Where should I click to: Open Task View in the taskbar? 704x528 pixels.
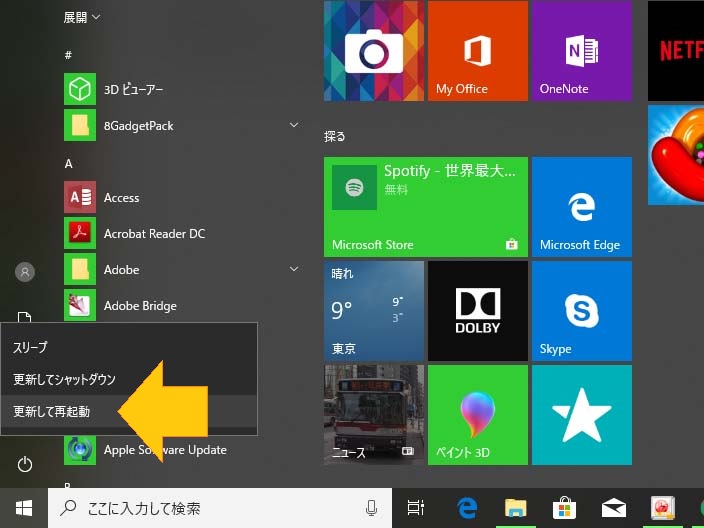click(415, 508)
